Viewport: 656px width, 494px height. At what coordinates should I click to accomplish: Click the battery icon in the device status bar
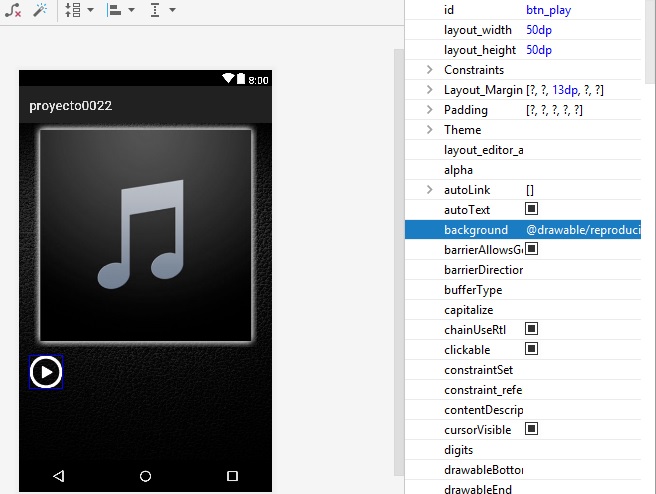click(x=240, y=79)
